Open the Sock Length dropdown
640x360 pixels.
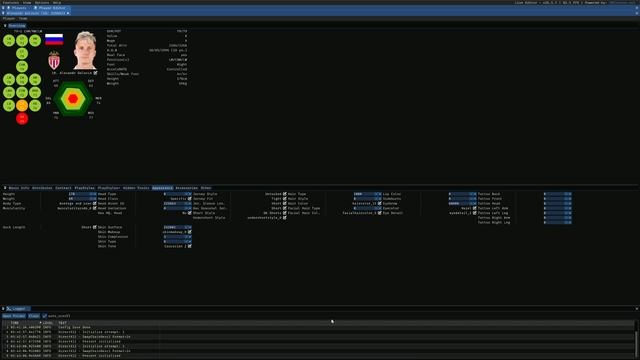coord(95,227)
